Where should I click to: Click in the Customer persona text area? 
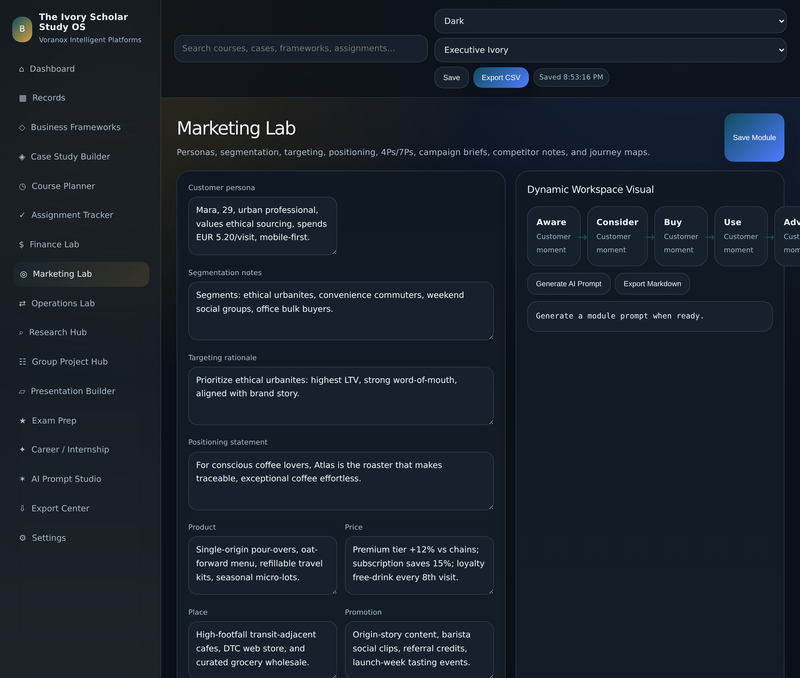[262, 226]
